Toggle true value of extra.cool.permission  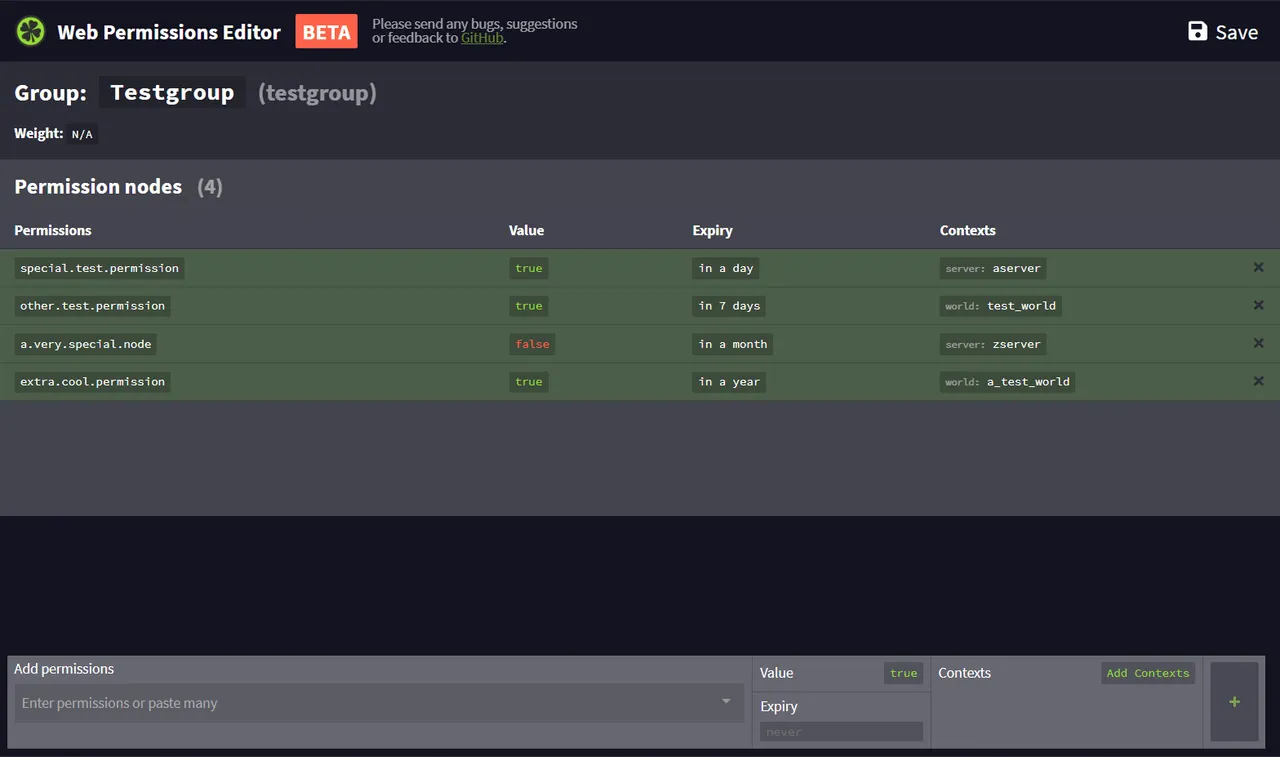tap(529, 382)
